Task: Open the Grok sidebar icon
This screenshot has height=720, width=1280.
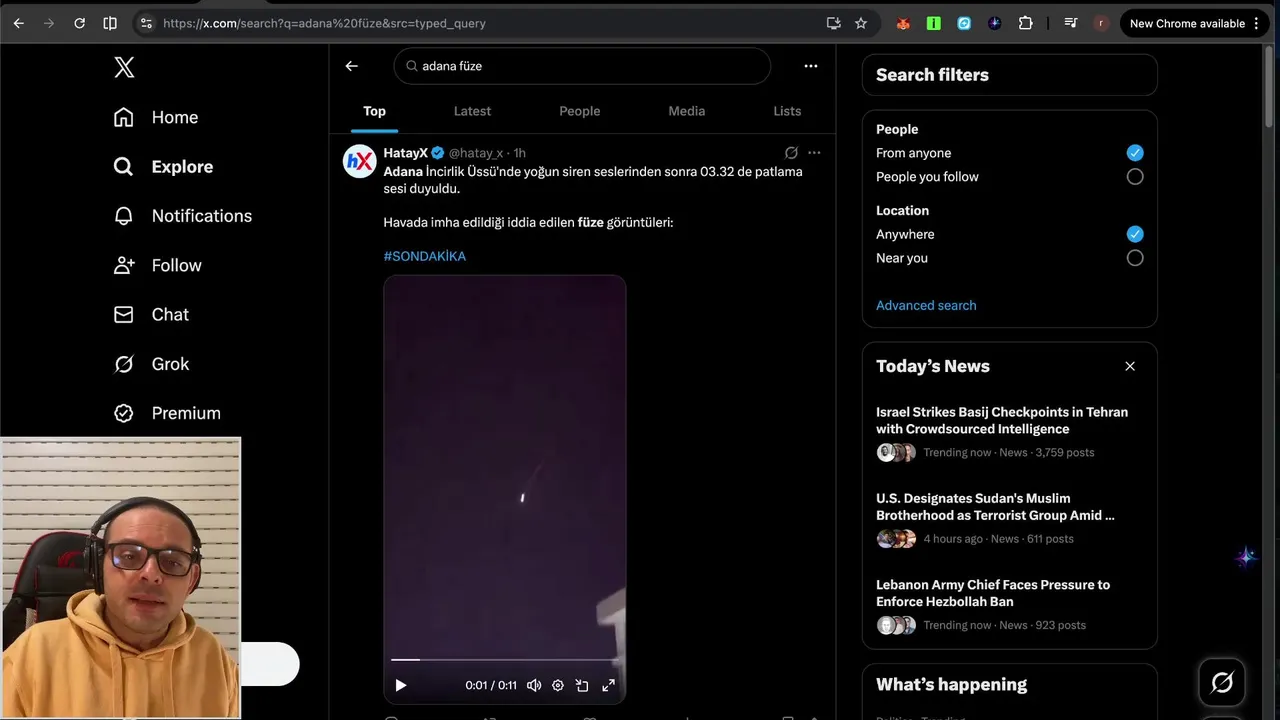Action: tap(124, 364)
